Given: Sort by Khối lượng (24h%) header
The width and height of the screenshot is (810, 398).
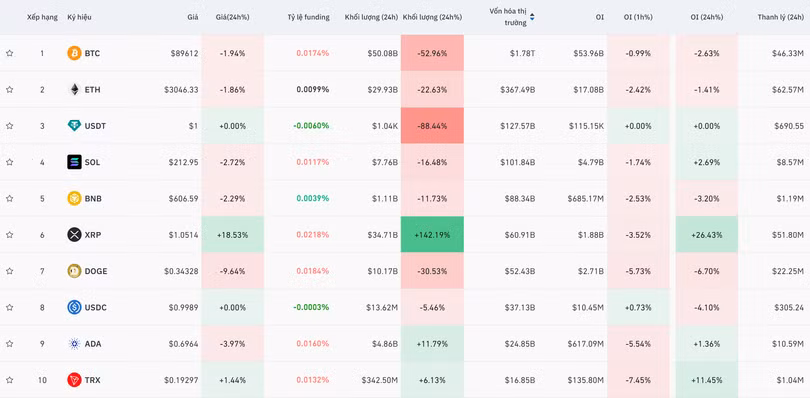Looking at the screenshot, I should [432, 17].
